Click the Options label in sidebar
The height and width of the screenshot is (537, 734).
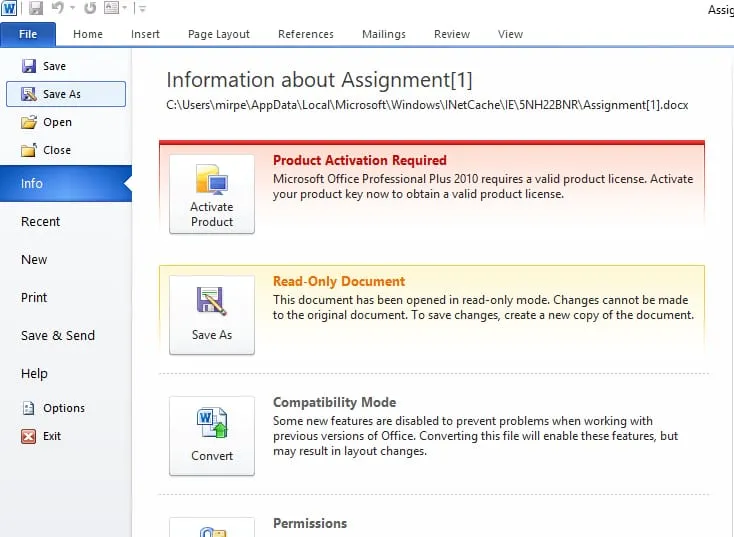pyautogui.click(x=64, y=408)
